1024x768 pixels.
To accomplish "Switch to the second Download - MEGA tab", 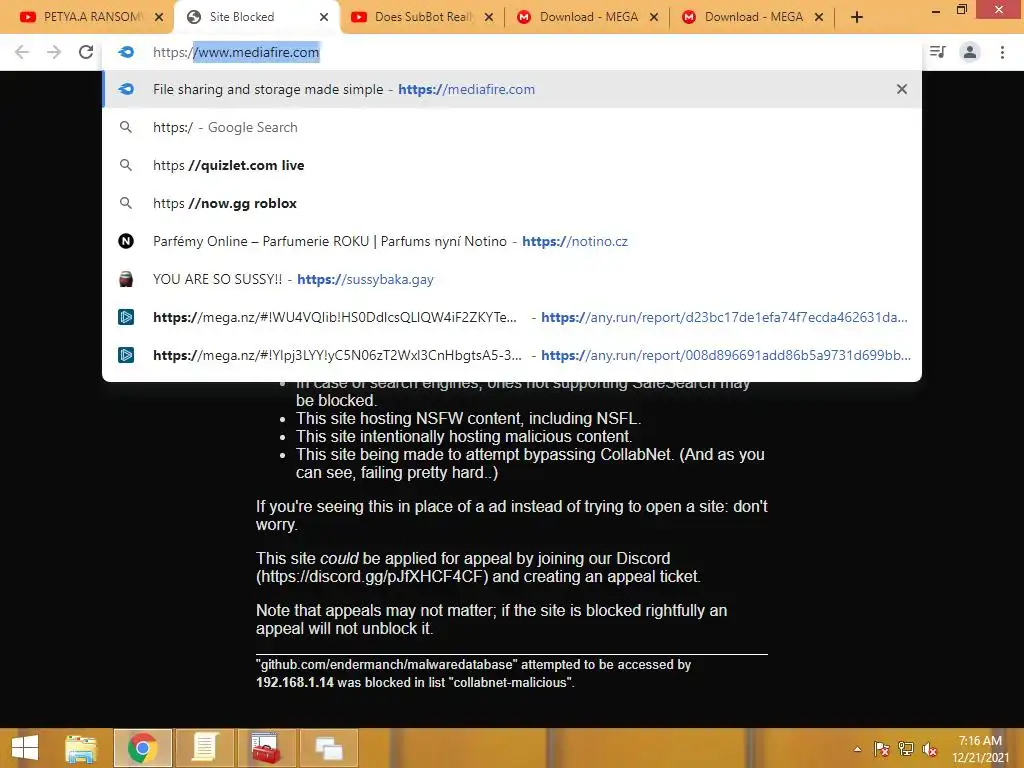I will click(x=752, y=17).
